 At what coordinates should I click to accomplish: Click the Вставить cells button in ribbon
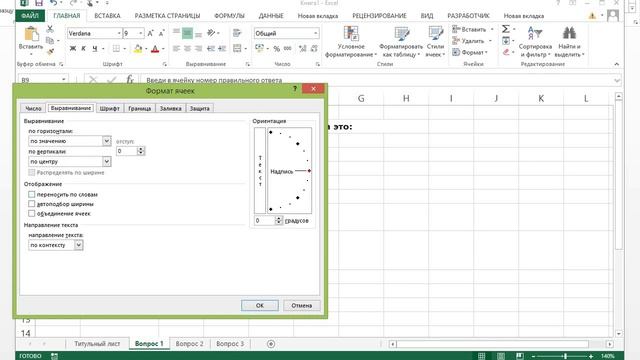pos(469,29)
